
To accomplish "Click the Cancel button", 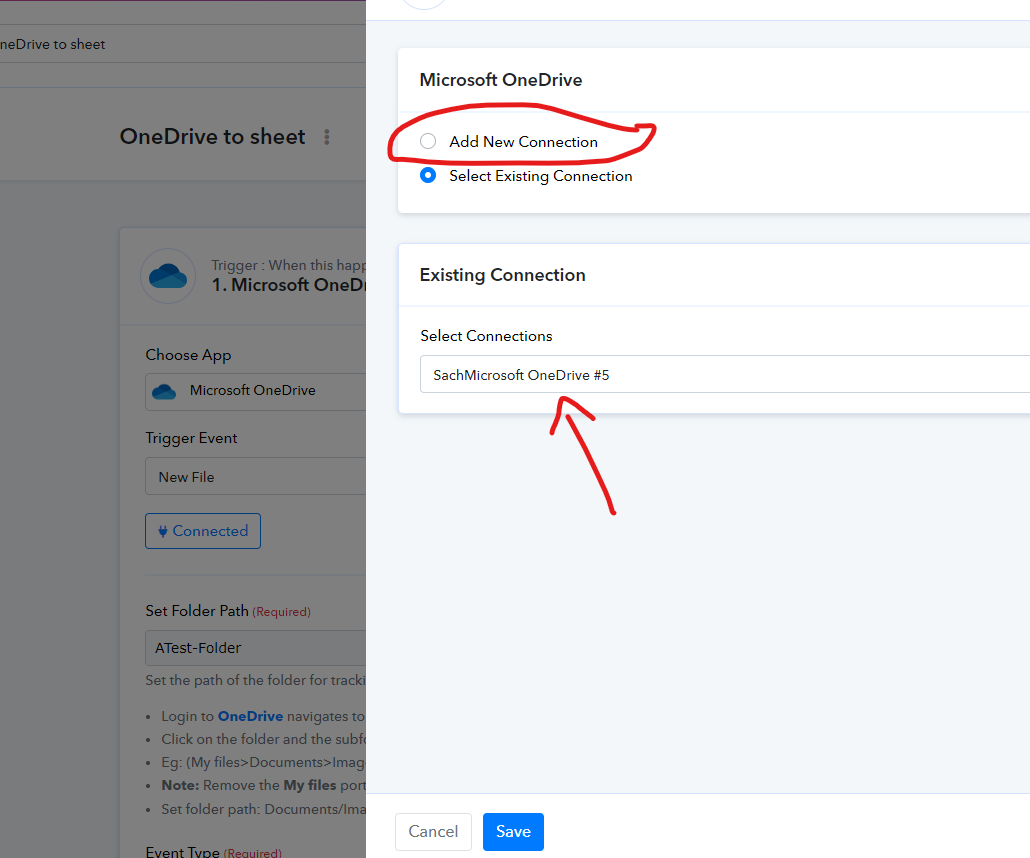I will point(433,832).
